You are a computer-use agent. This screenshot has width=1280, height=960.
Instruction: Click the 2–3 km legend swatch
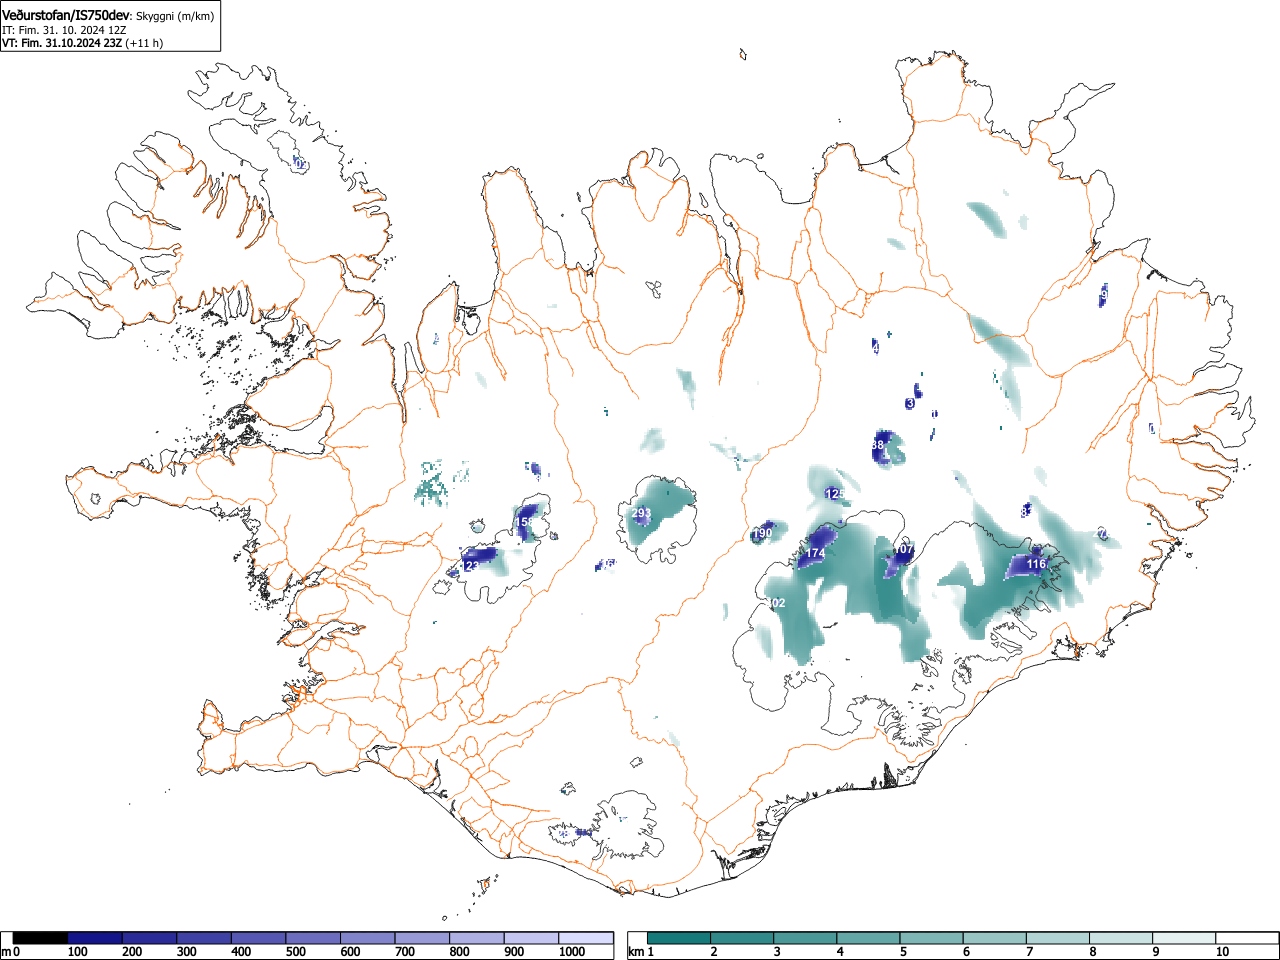tap(742, 938)
